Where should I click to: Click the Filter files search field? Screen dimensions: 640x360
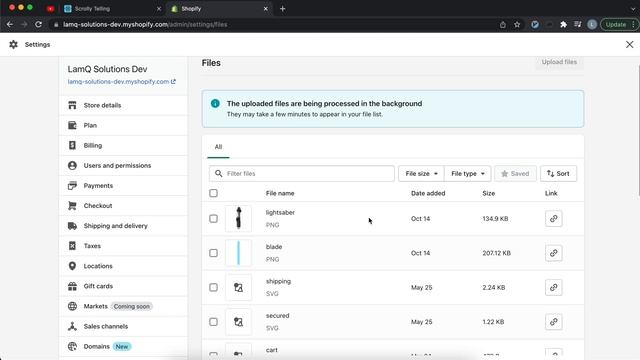click(302, 173)
